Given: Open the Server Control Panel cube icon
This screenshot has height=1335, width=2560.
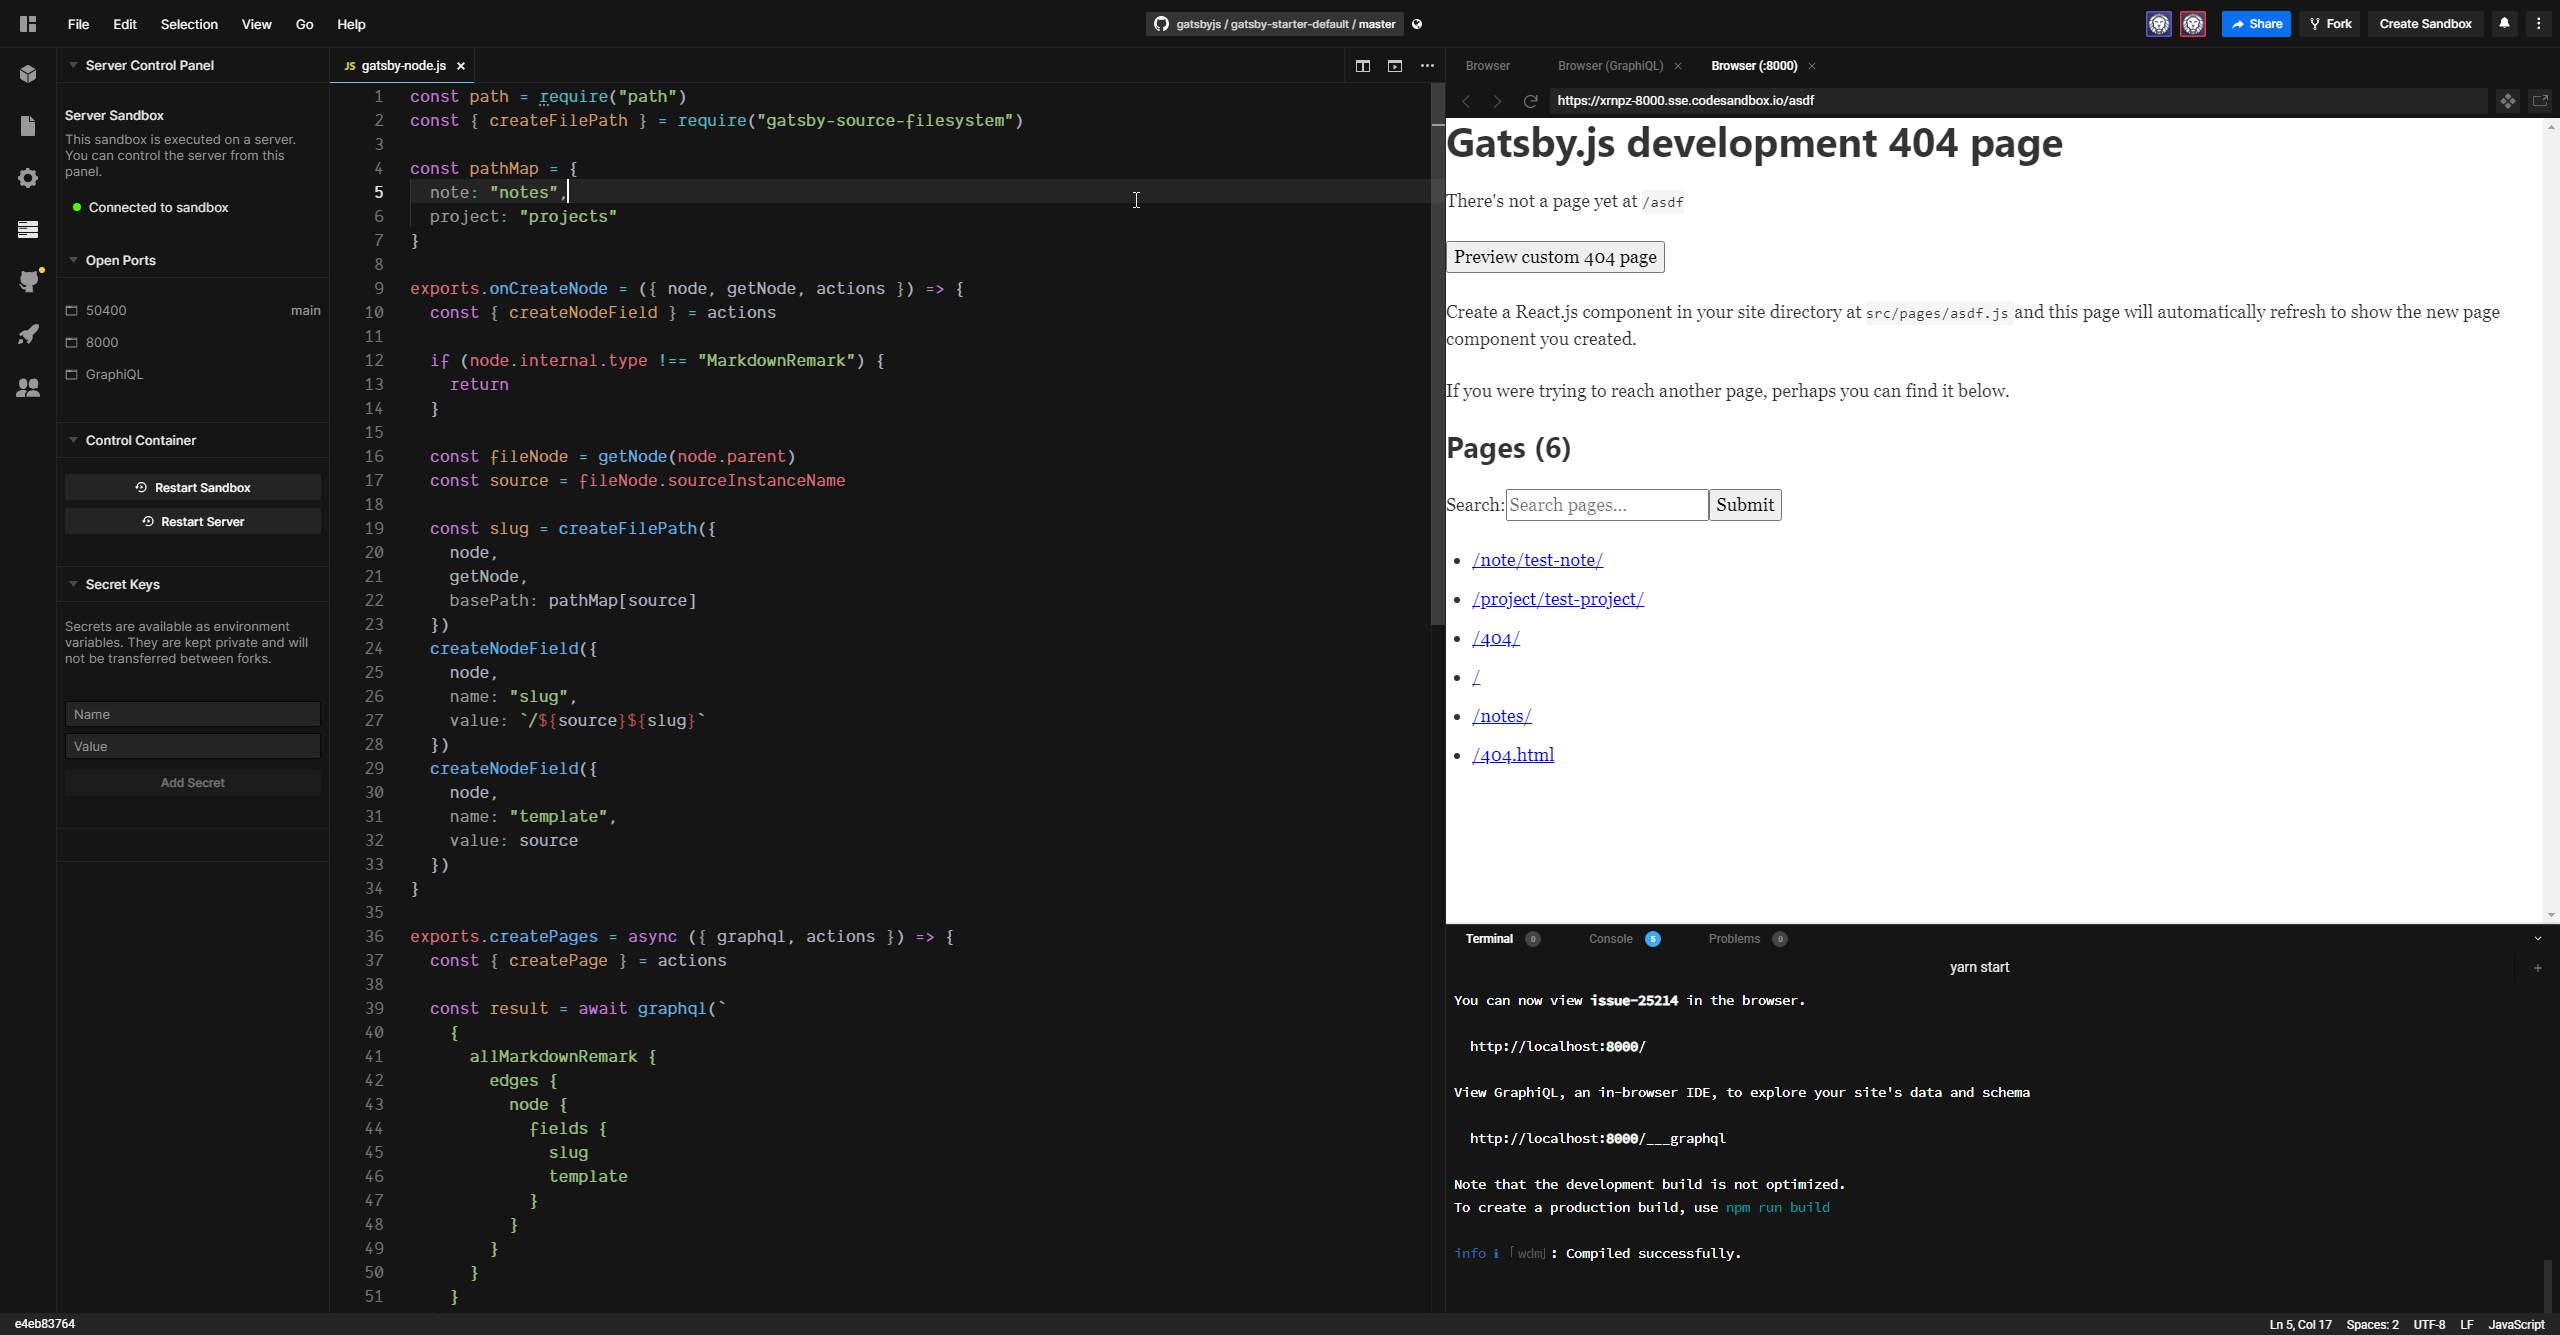Looking at the screenshot, I should pyautogui.click(x=27, y=73).
